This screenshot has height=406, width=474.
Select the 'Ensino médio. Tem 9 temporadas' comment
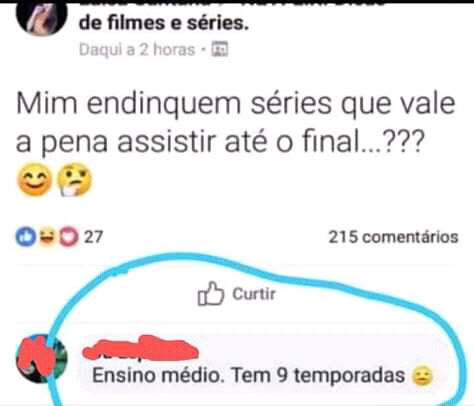click(x=248, y=375)
